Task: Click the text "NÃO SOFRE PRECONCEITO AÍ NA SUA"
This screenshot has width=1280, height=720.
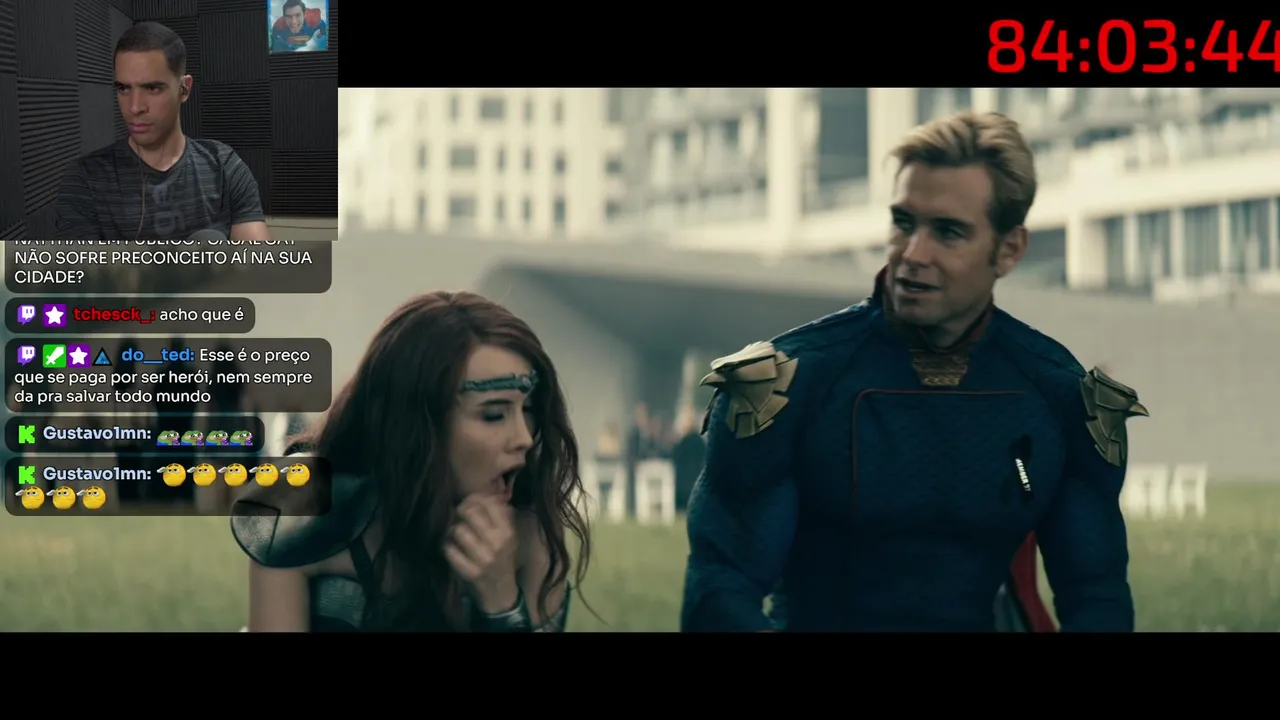Action: tap(164, 257)
